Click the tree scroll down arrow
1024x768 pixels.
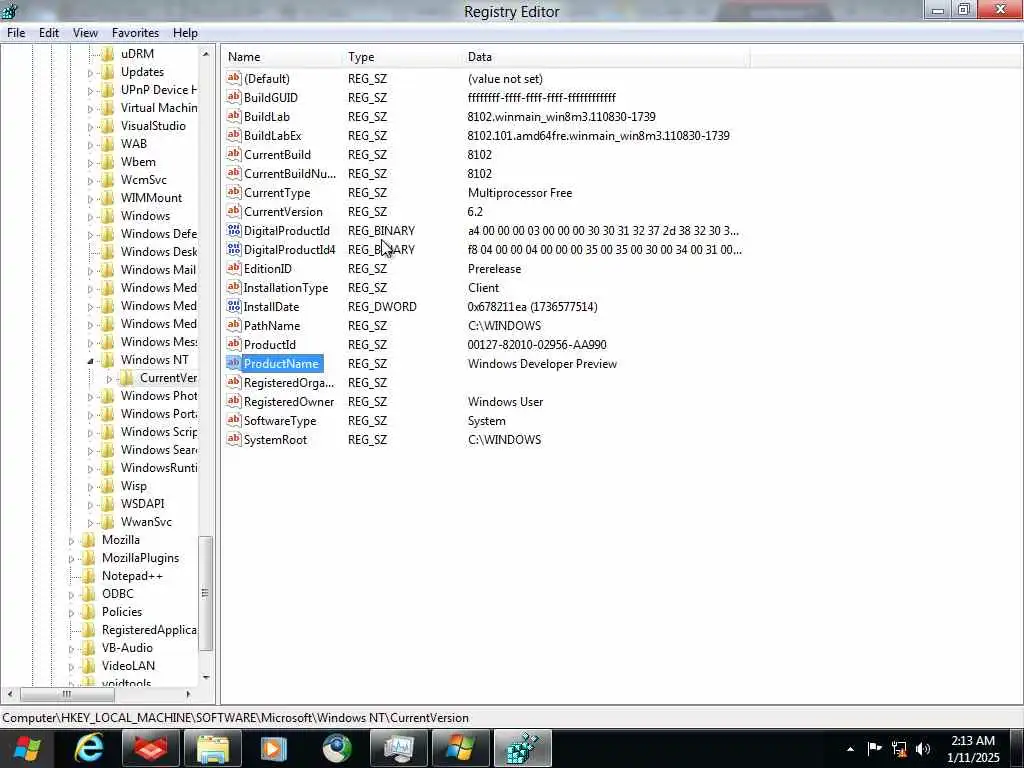pos(206,677)
